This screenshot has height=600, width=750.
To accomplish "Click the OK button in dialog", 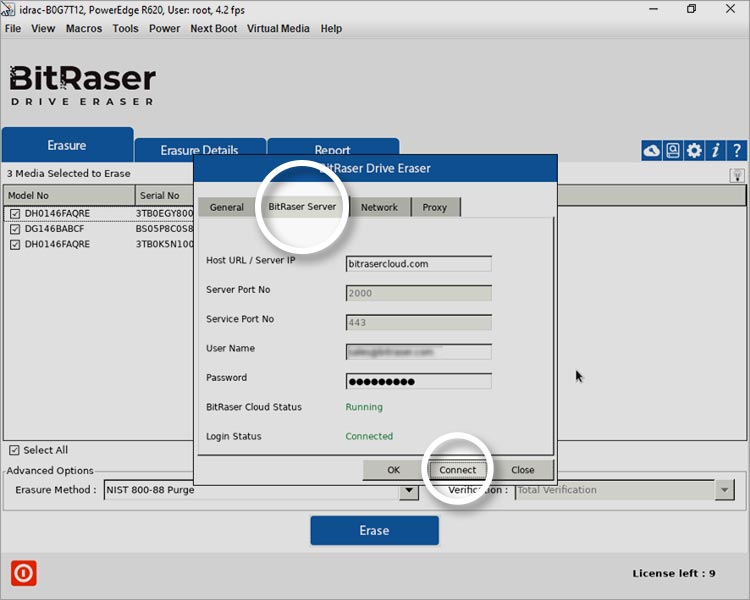I will point(393,470).
